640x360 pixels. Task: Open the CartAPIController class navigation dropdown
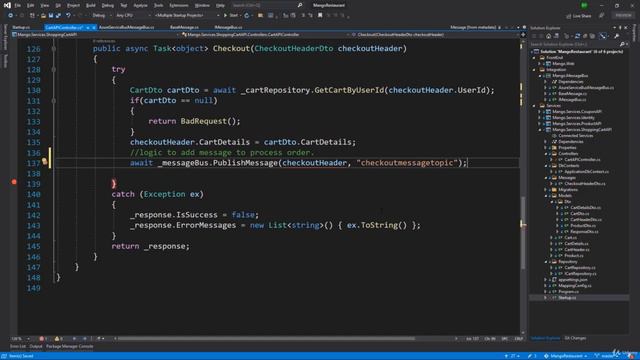click(265, 35)
